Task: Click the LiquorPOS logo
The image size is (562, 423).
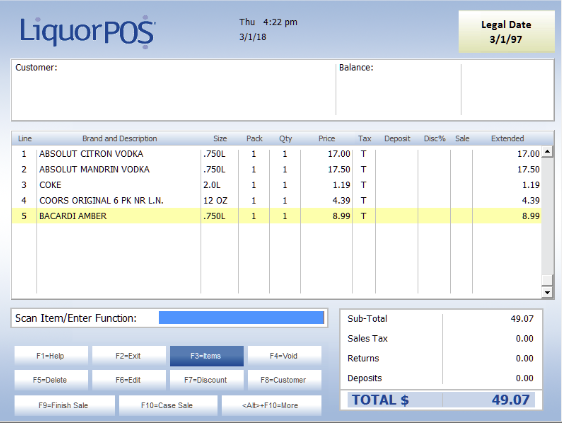Action: pos(87,31)
